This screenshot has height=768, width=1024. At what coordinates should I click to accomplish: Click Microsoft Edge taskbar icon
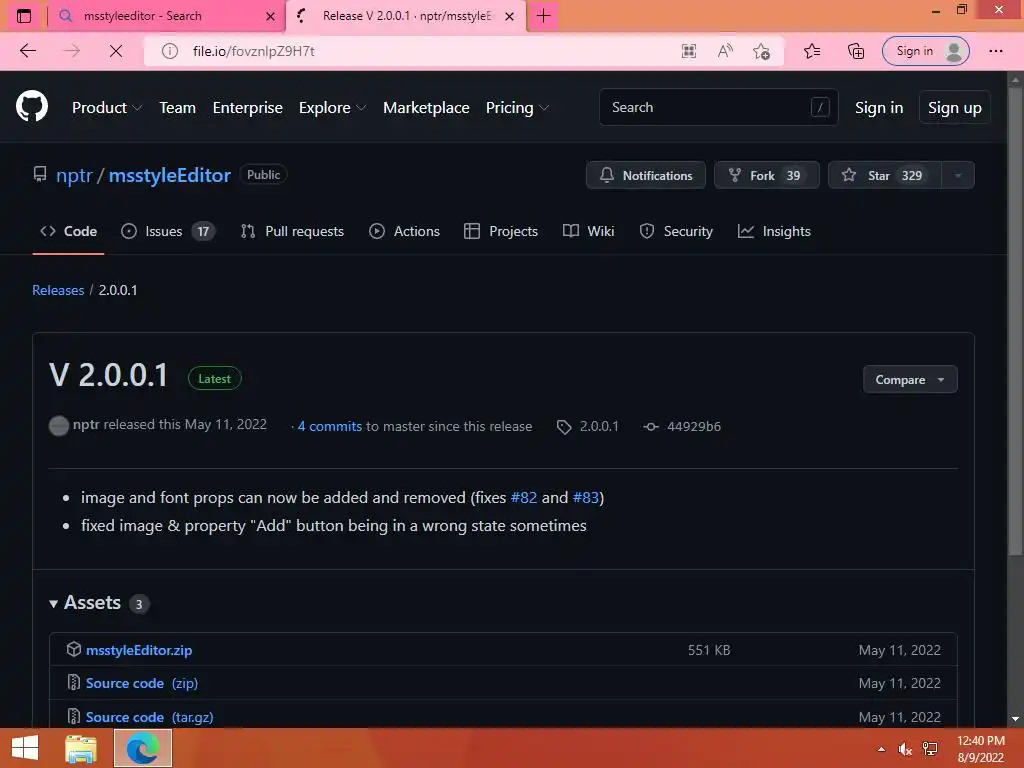coord(142,748)
